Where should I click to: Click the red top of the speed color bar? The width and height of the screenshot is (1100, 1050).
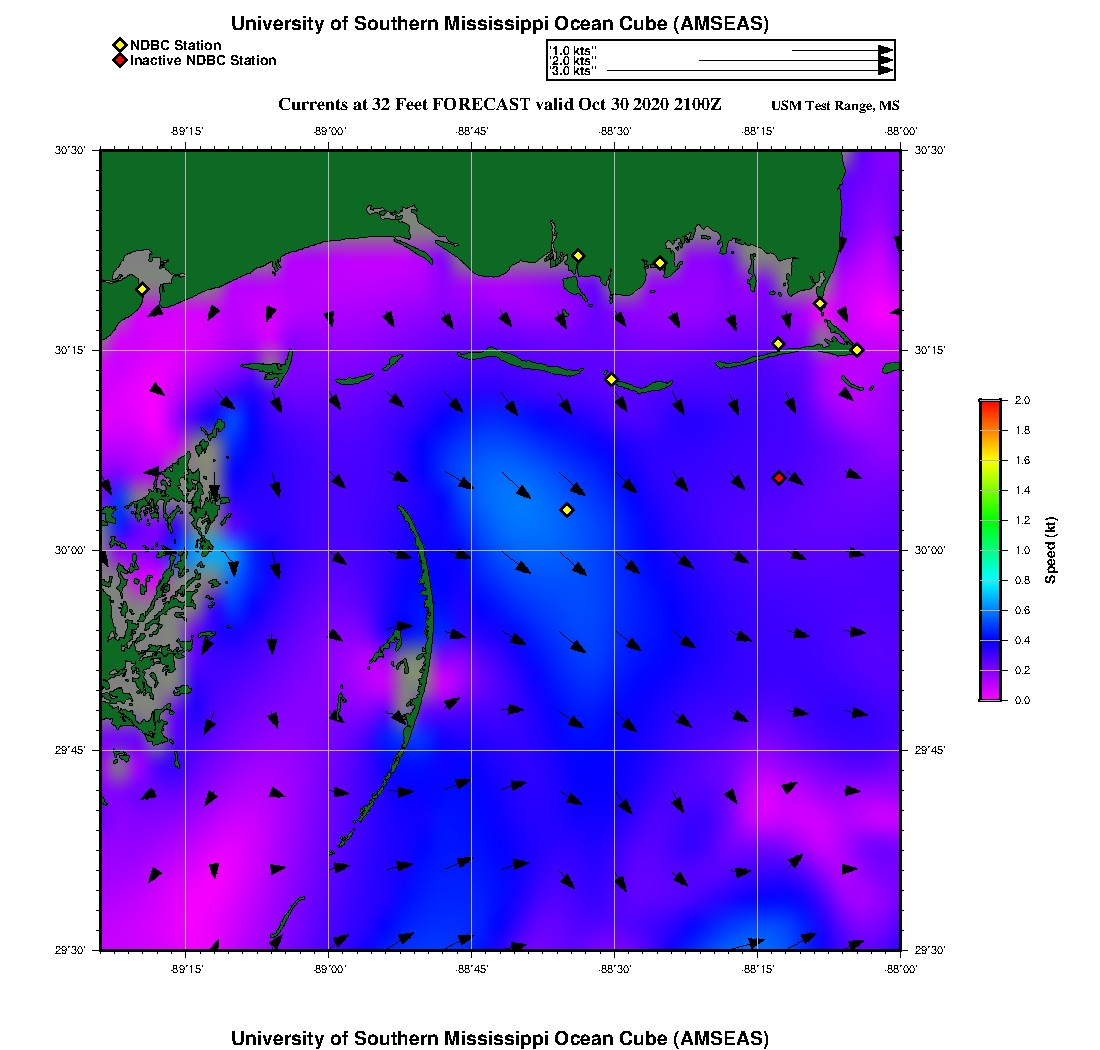pyautogui.click(x=989, y=404)
